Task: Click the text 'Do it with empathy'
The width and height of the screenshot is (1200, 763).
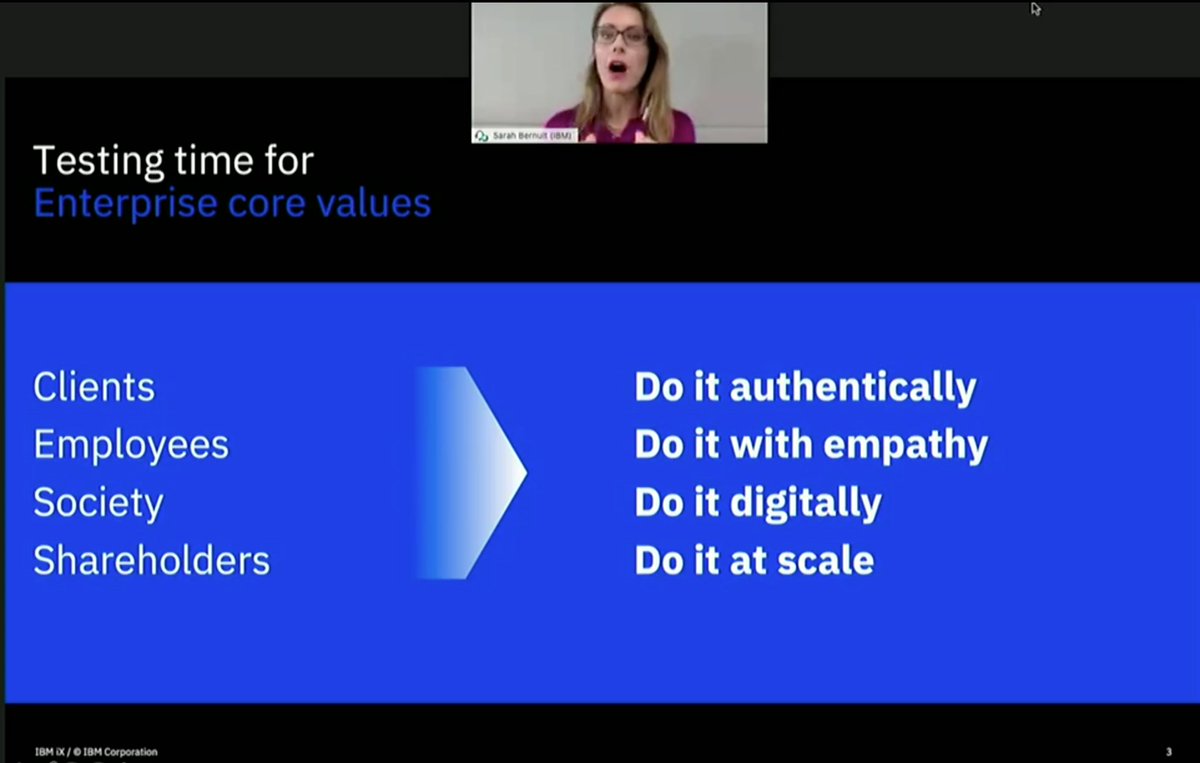Action: point(810,445)
